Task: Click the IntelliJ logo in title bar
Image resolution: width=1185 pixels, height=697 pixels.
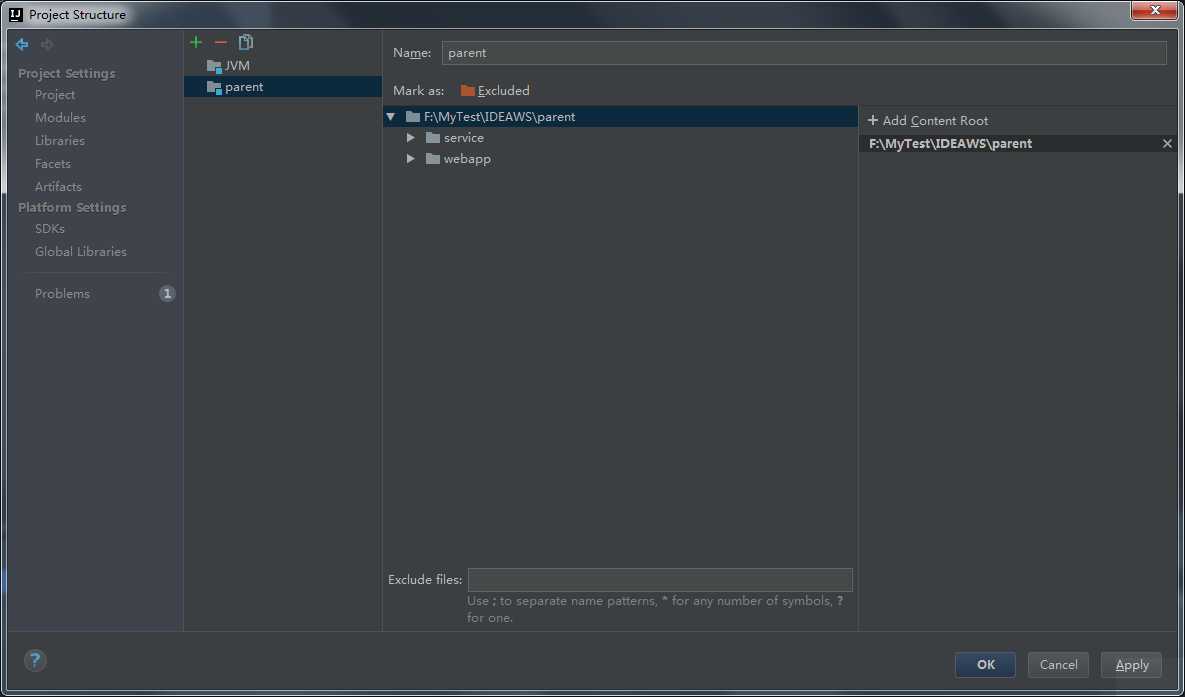Action: tap(16, 14)
